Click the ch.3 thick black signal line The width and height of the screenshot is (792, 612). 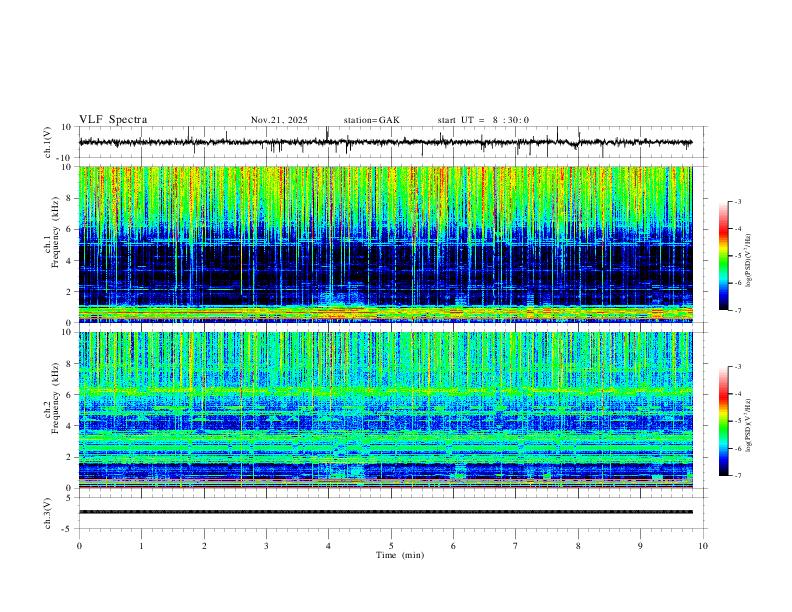pos(385,512)
